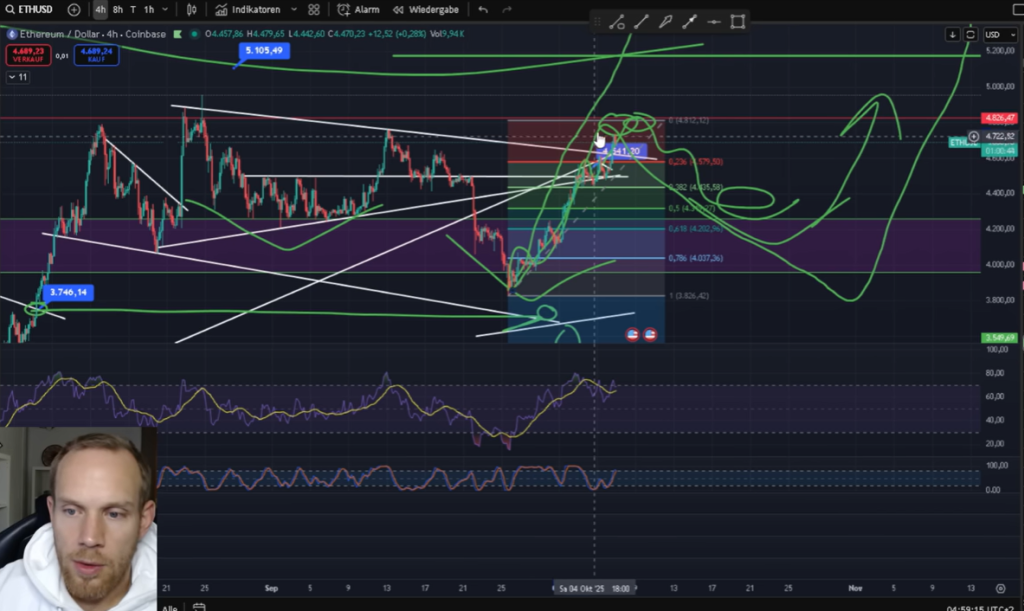Select the 8h timeframe

[118, 9]
